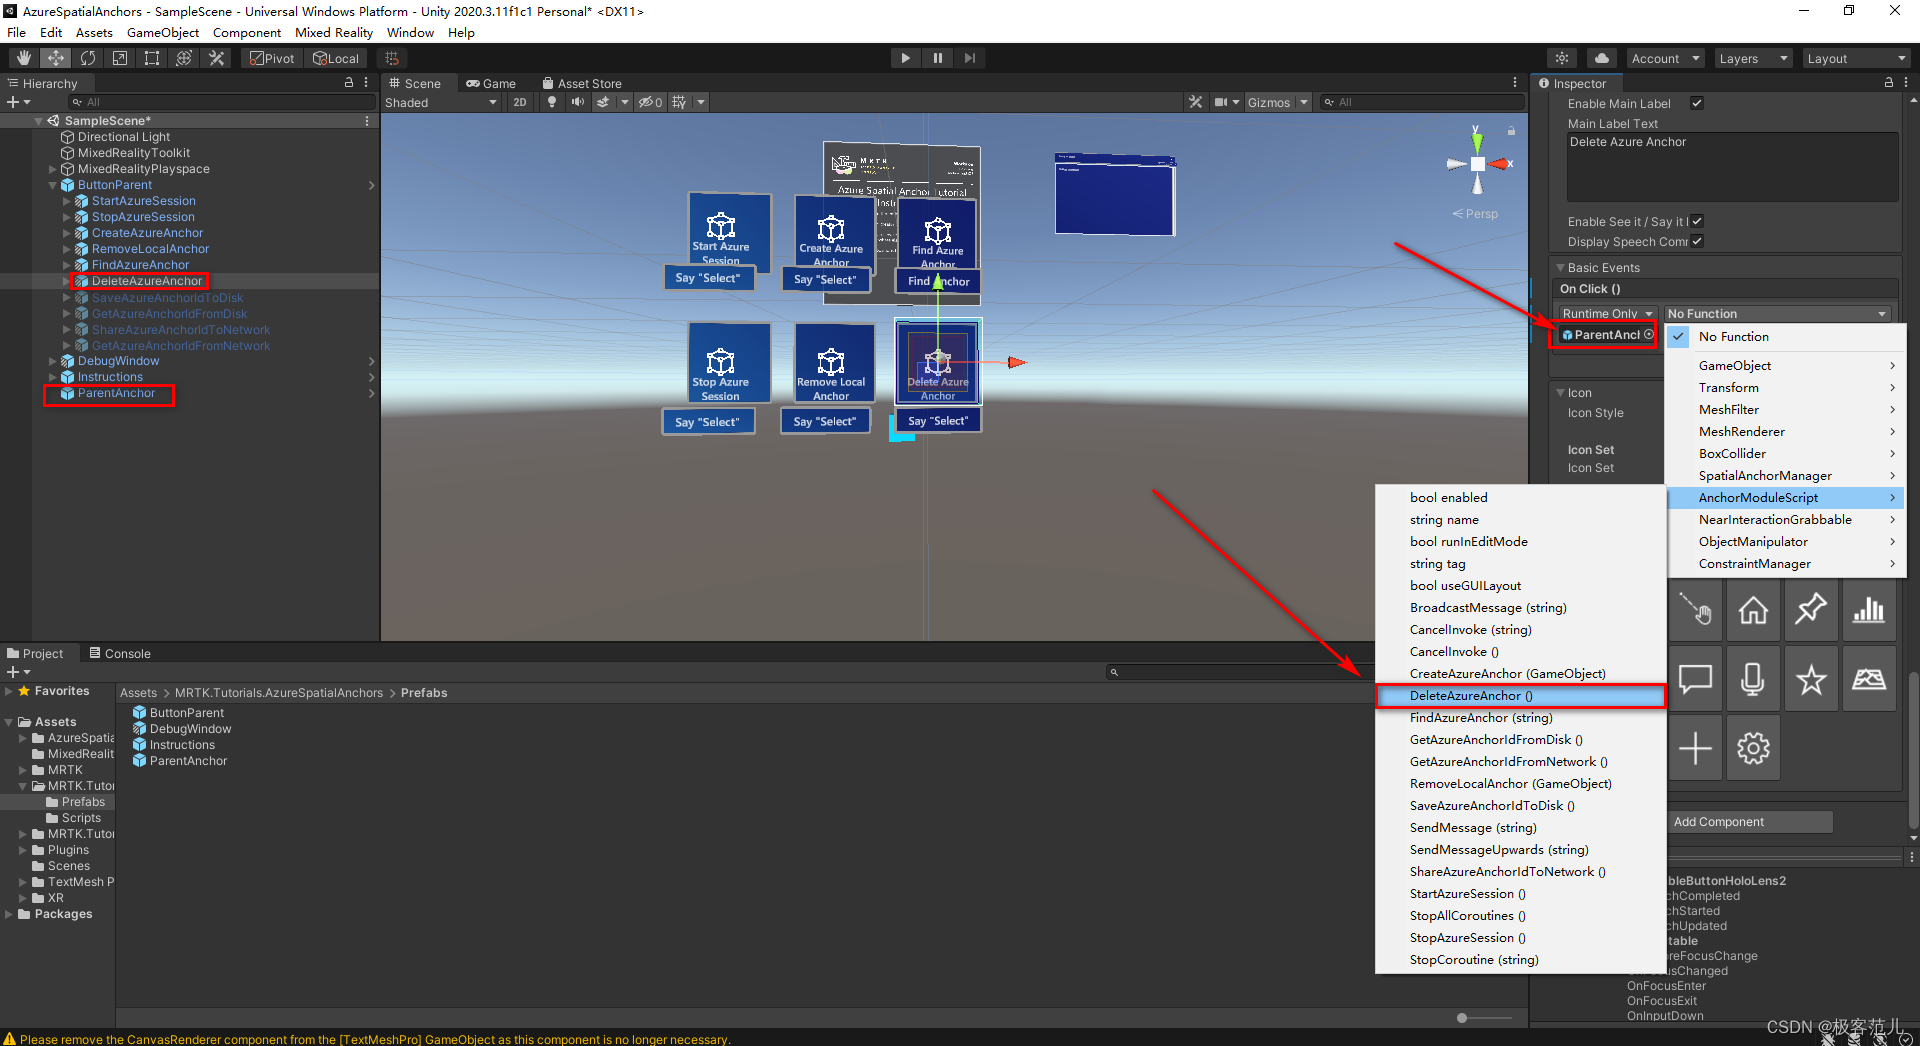Open the Runtime Only dropdown
The width and height of the screenshot is (1920, 1046).
point(1607,313)
